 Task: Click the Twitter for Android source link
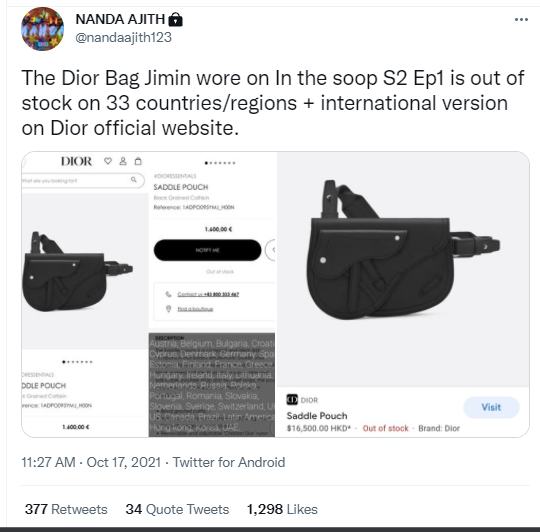pos(229,462)
